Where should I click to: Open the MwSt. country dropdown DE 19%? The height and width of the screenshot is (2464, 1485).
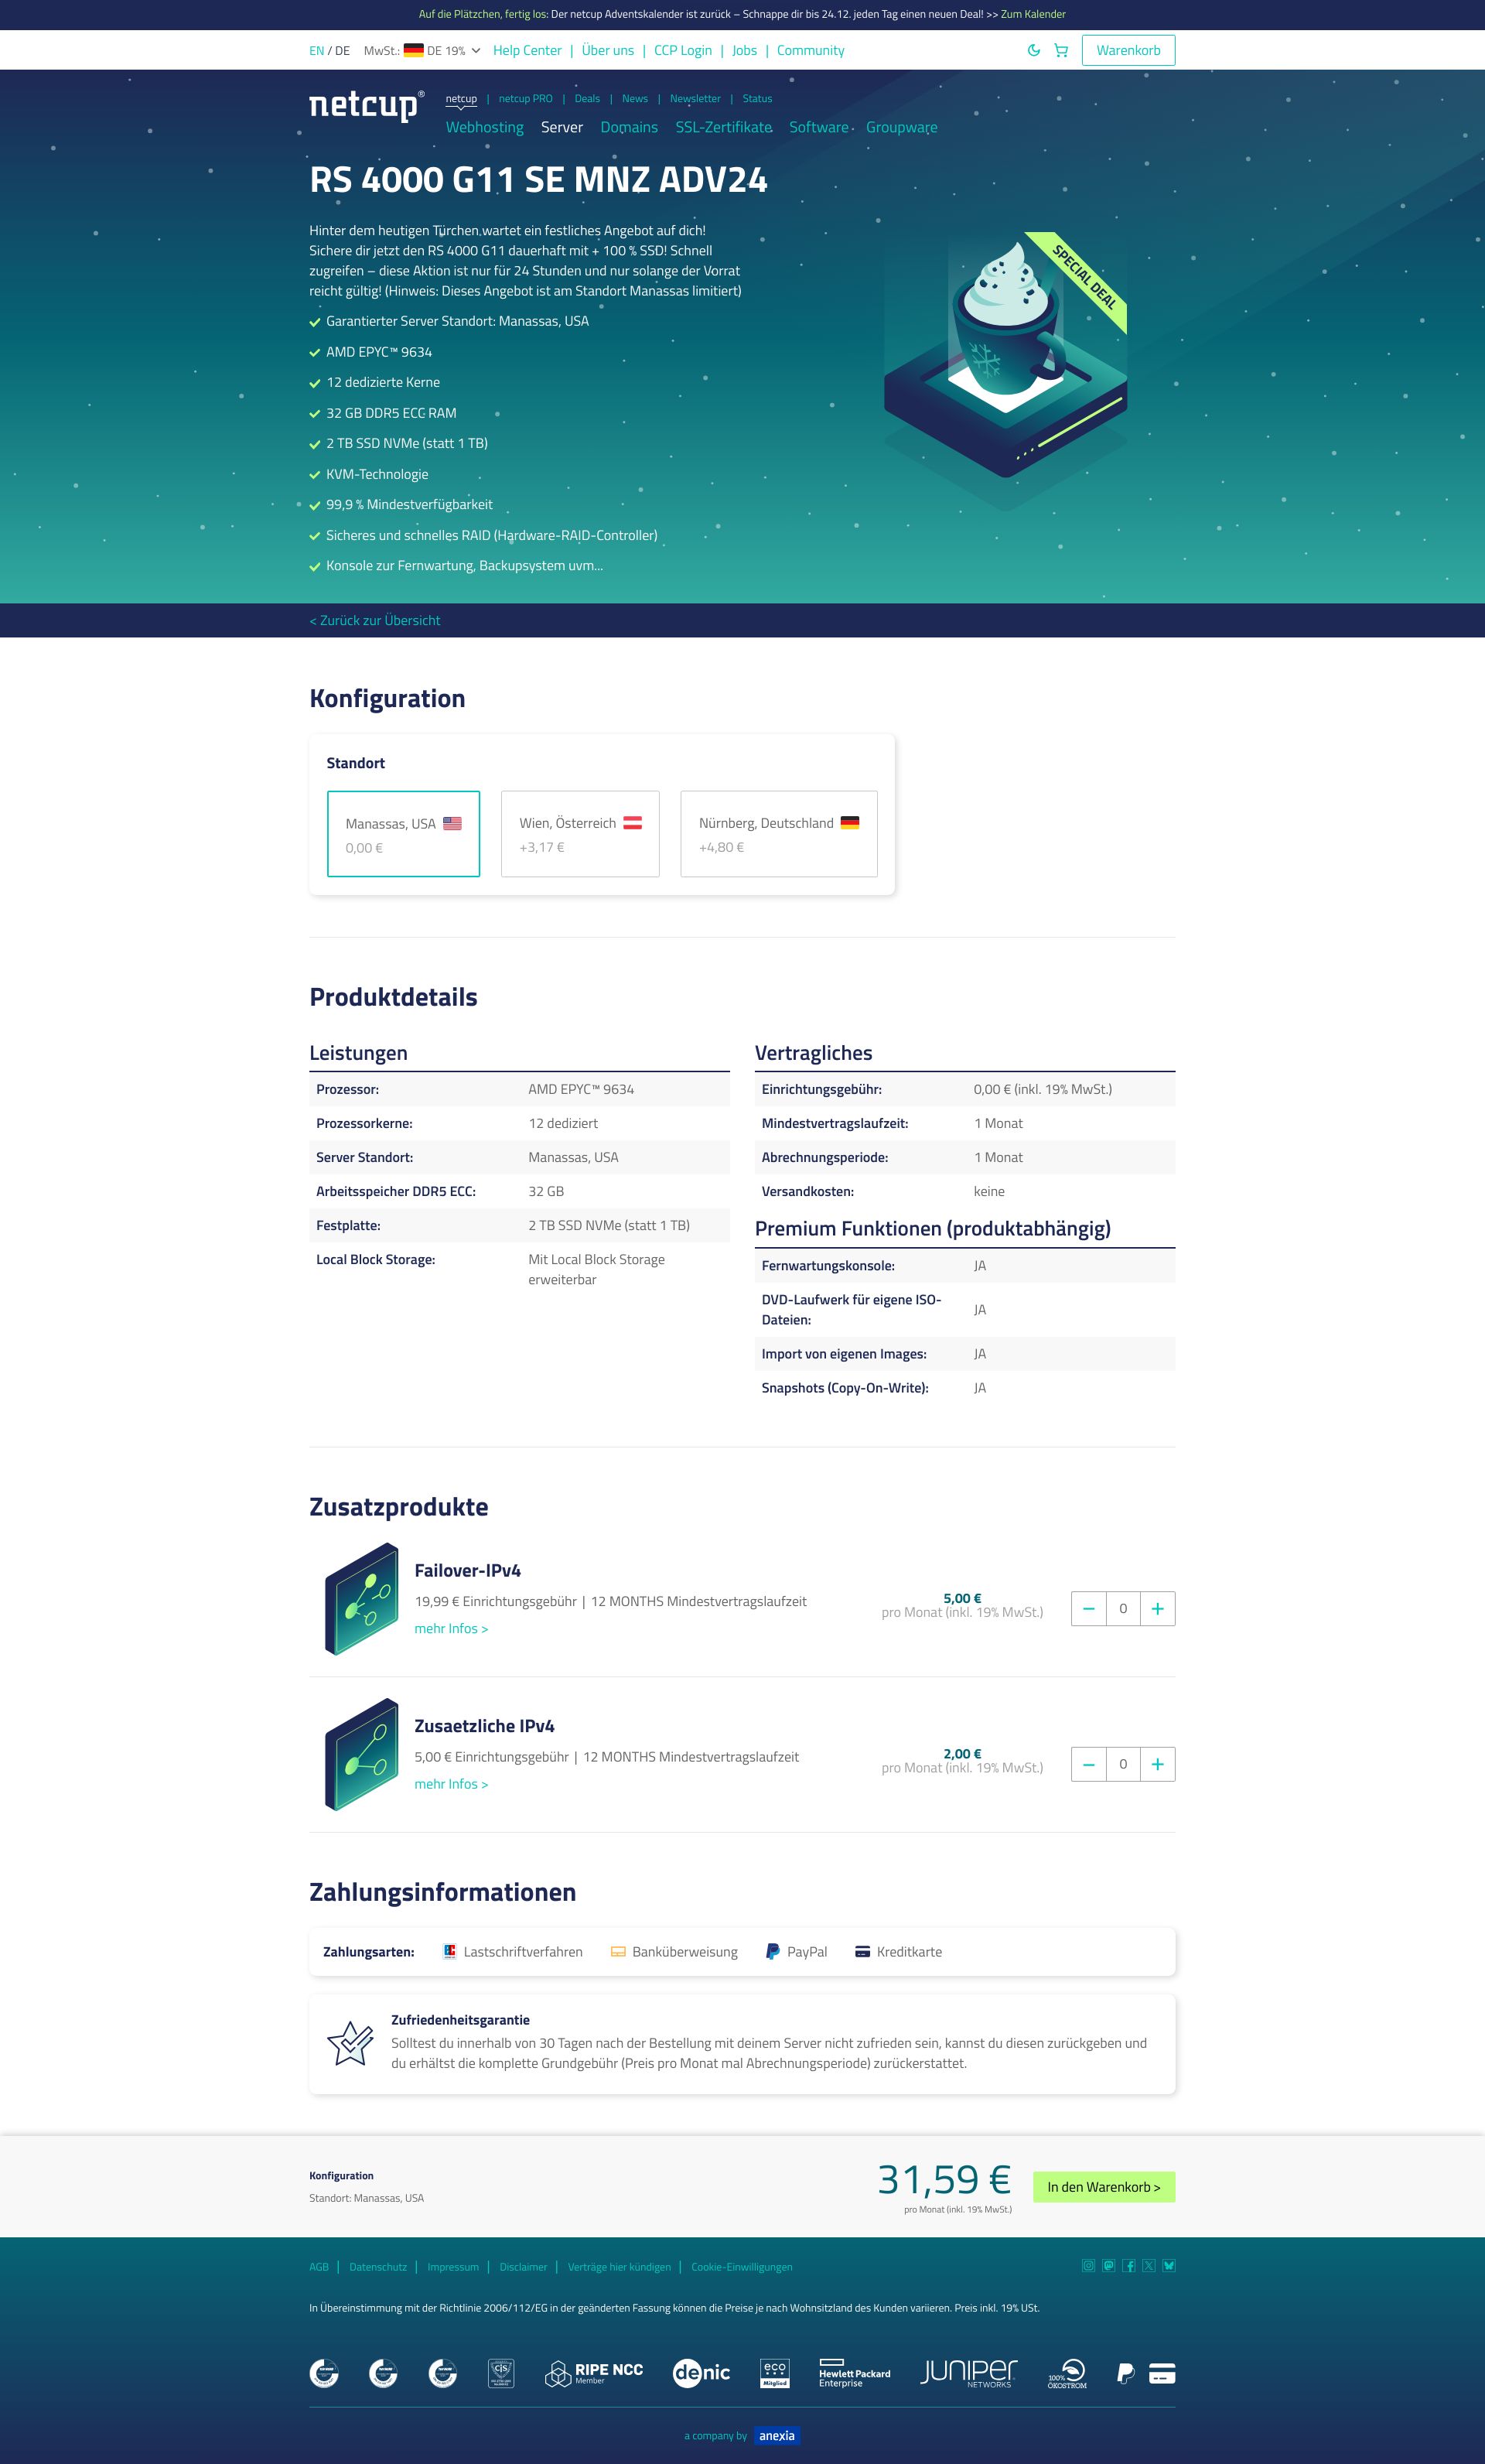tap(442, 50)
